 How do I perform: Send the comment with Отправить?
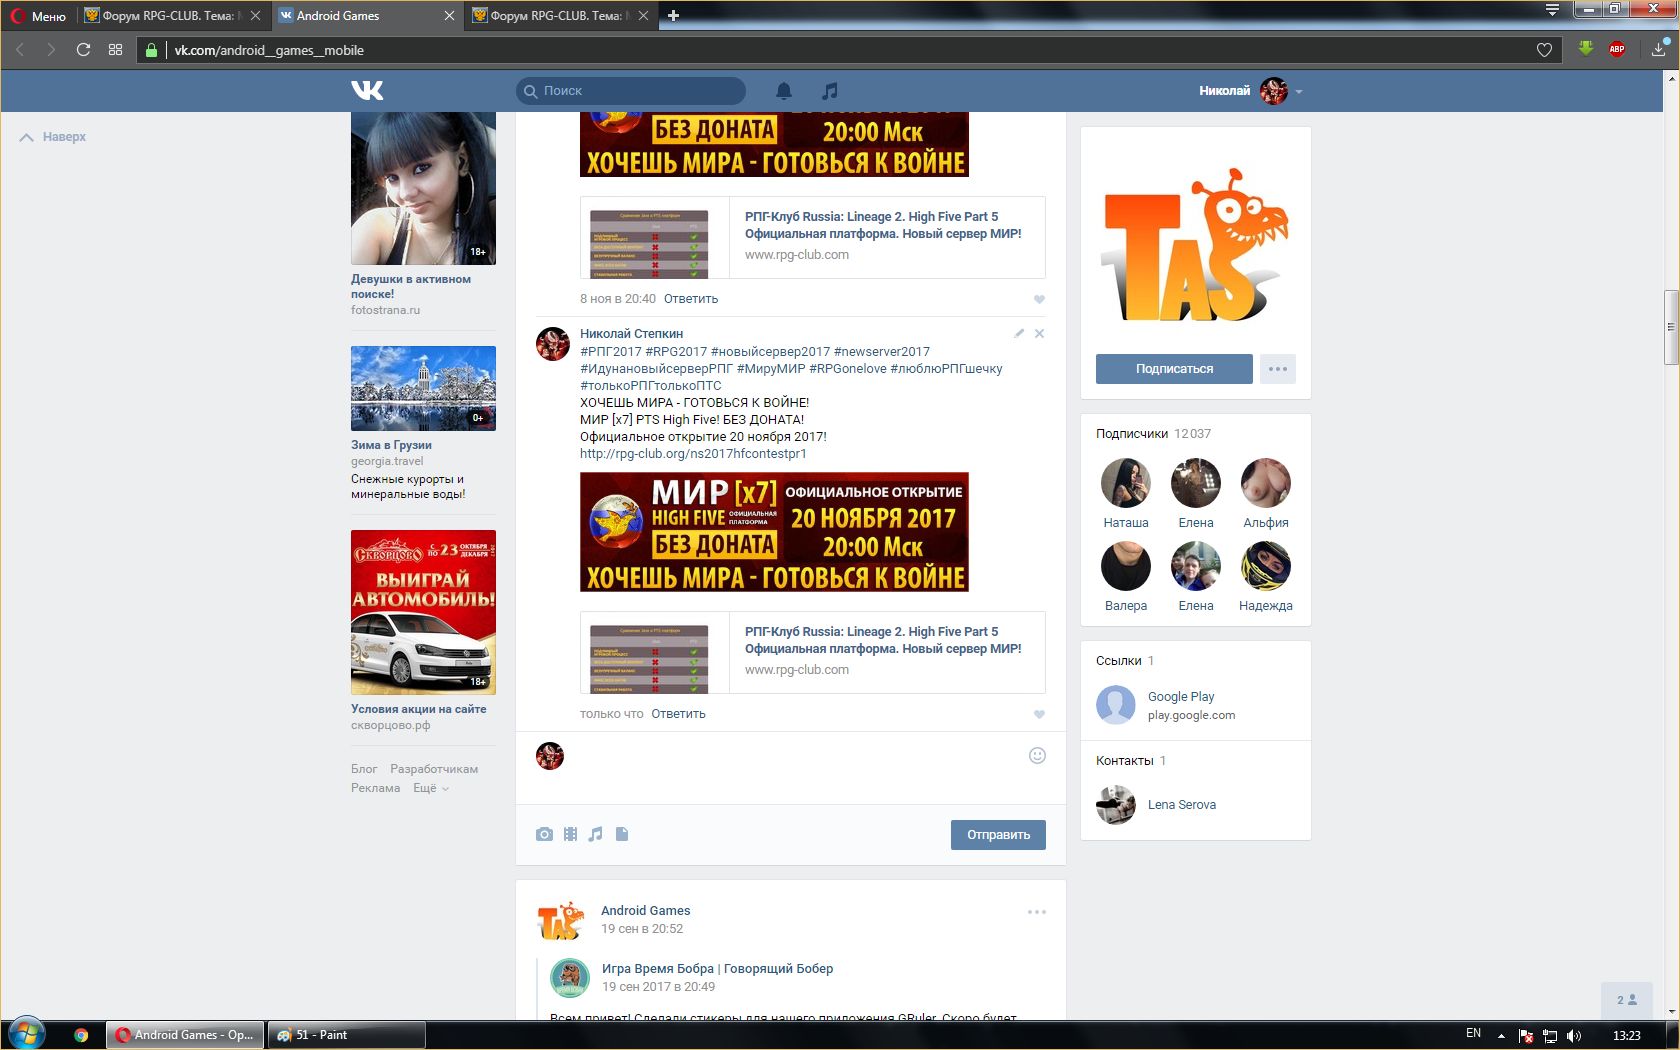(998, 835)
